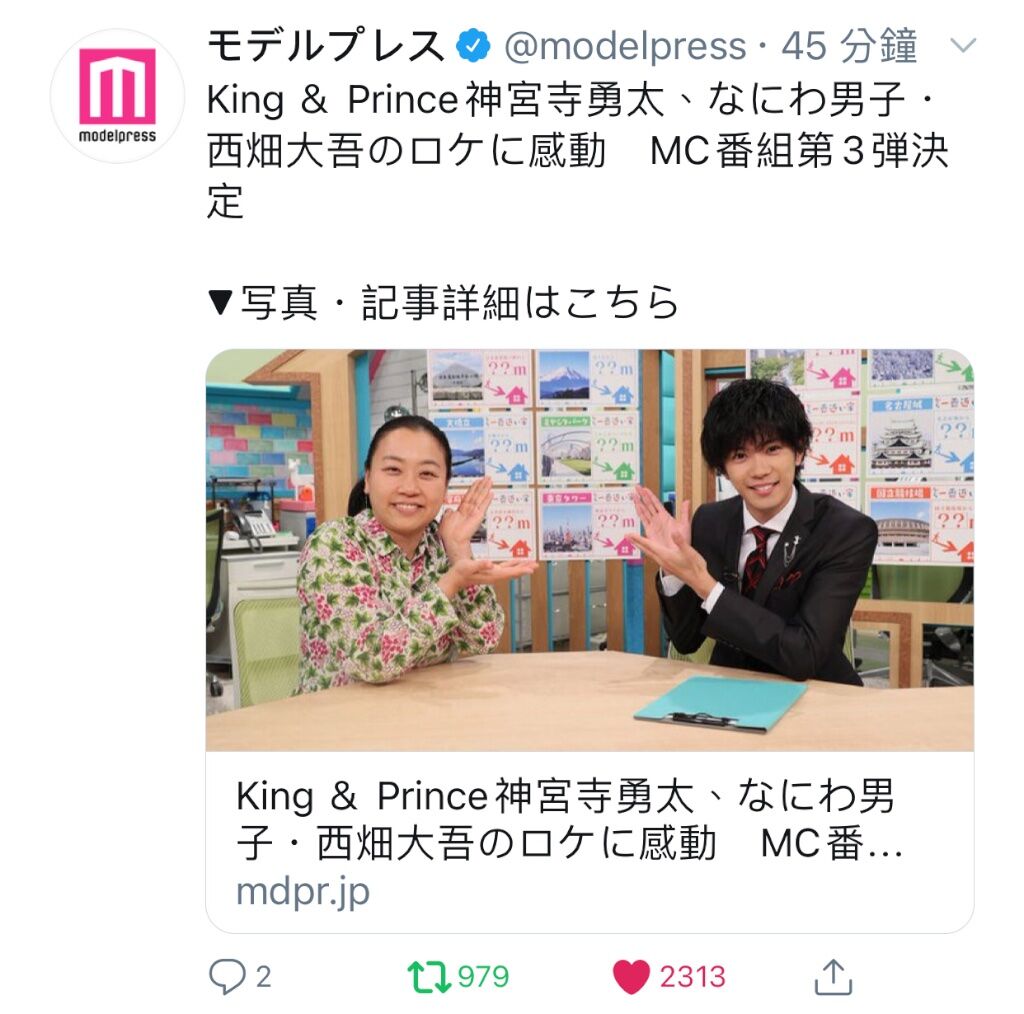1024x1014 pixels.
Task: Click the blue verified badge
Action: [x=473, y=46]
